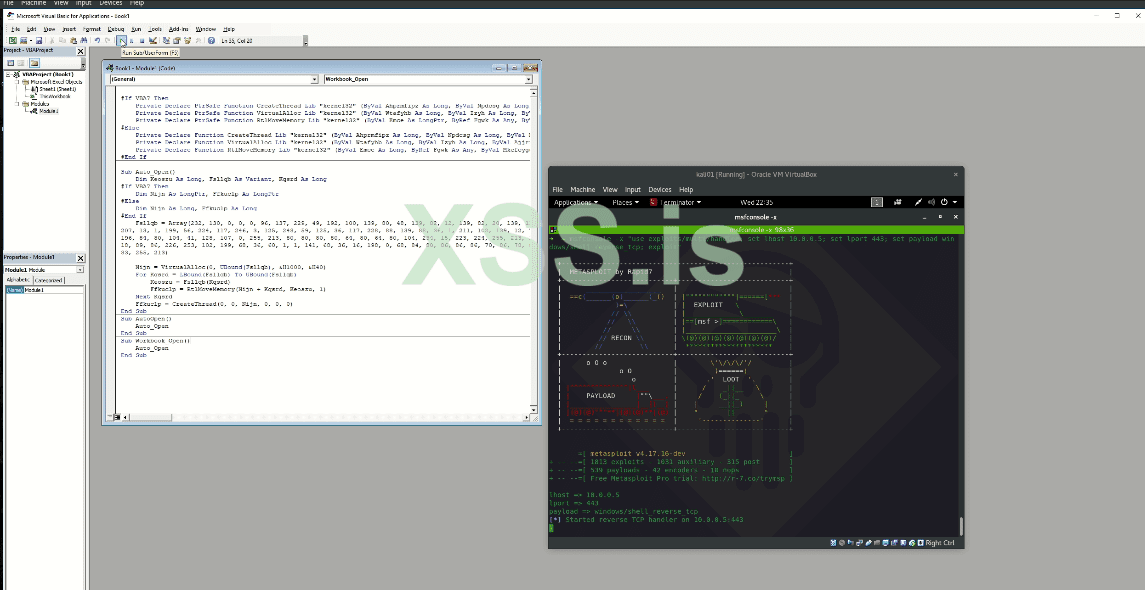Click the Find binoculars icon
Screen dimensions: 1145x590
click(84, 40)
